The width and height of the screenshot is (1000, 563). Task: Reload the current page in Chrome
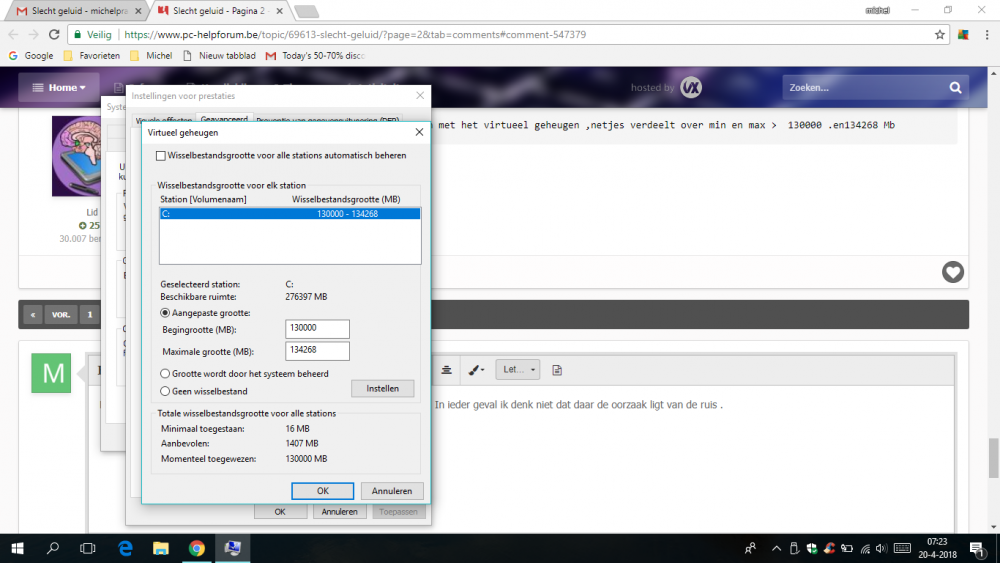[x=54, y=34]
